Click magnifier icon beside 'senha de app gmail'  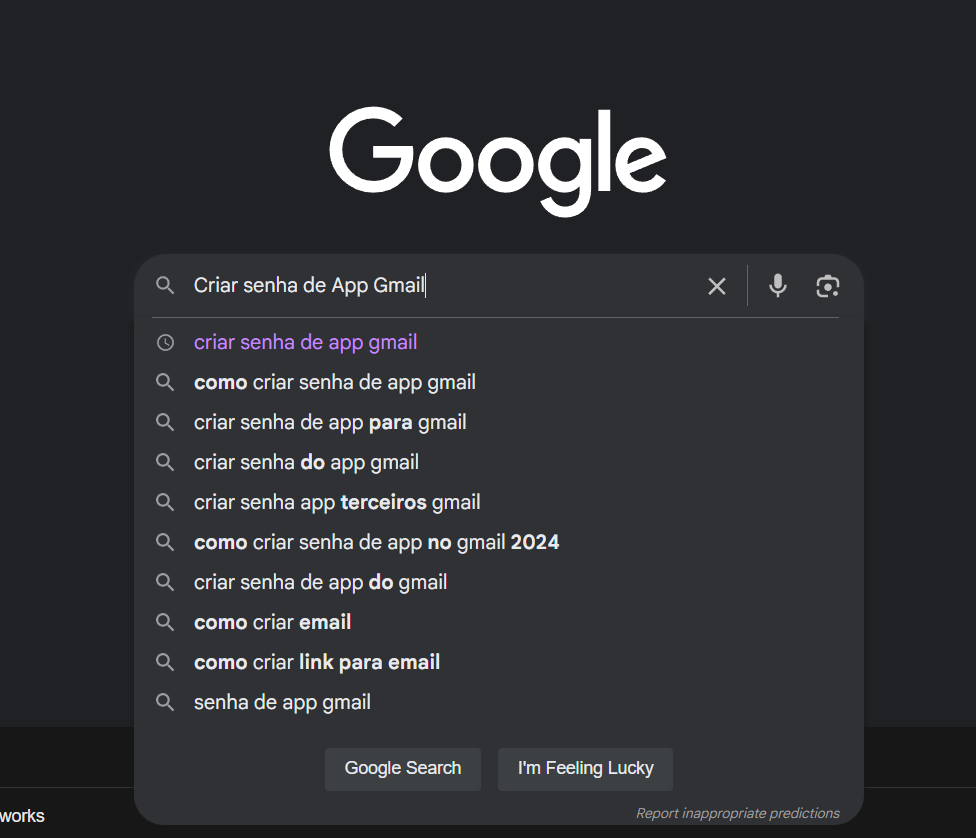(165, 702)
